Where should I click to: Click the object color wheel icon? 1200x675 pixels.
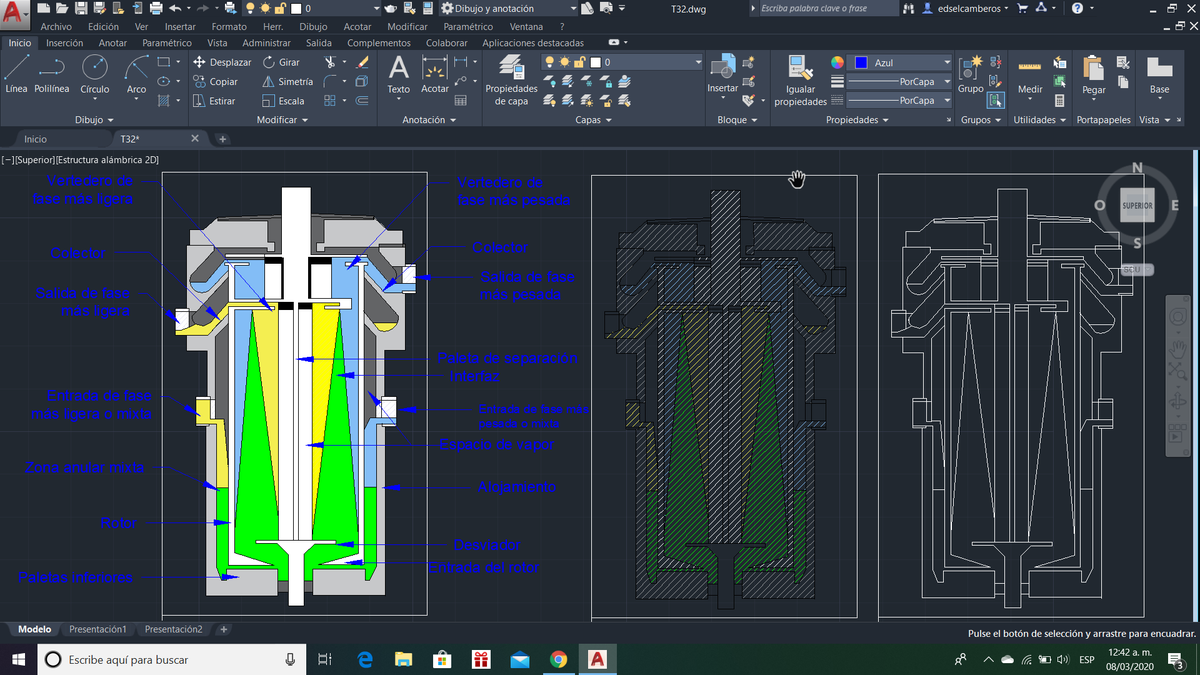[838, 62]
